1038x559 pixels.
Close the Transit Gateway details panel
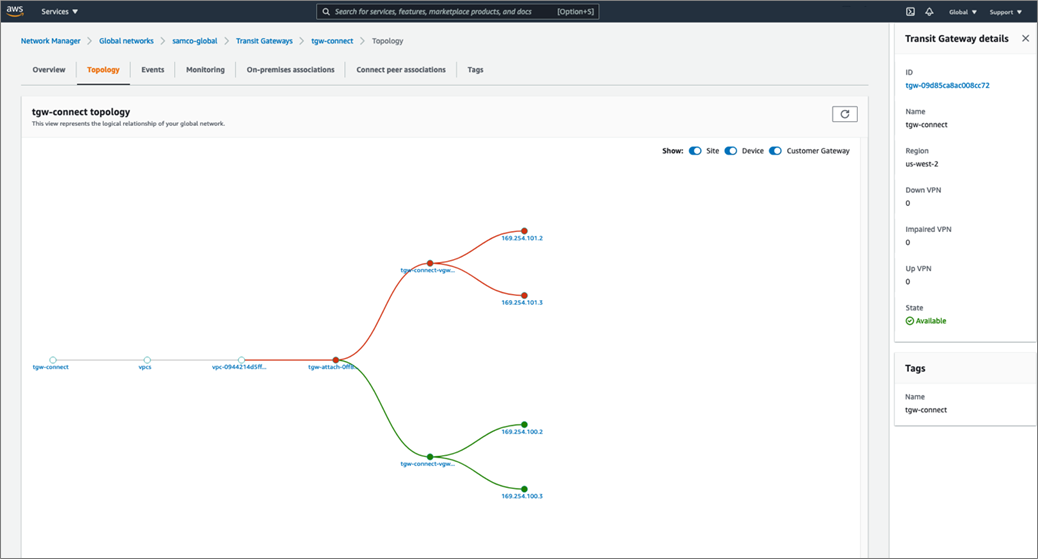point(1025,38)
